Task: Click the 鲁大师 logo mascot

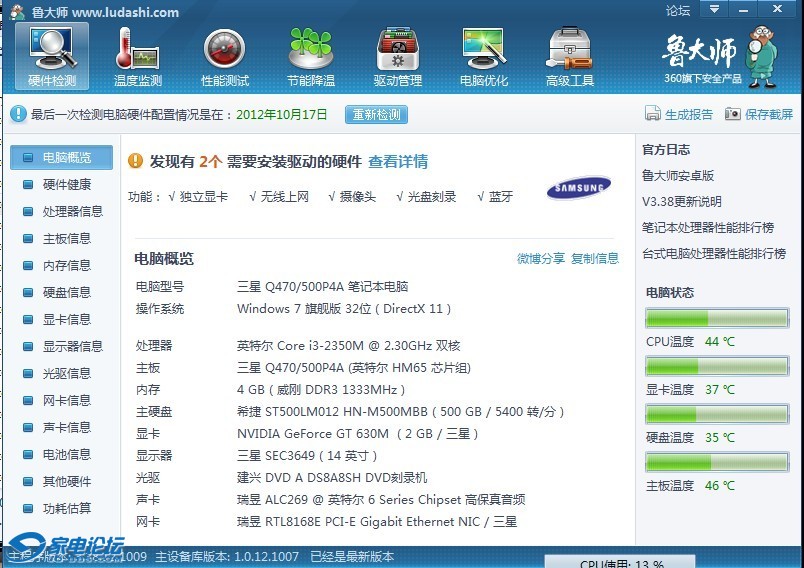Action: 762,56
